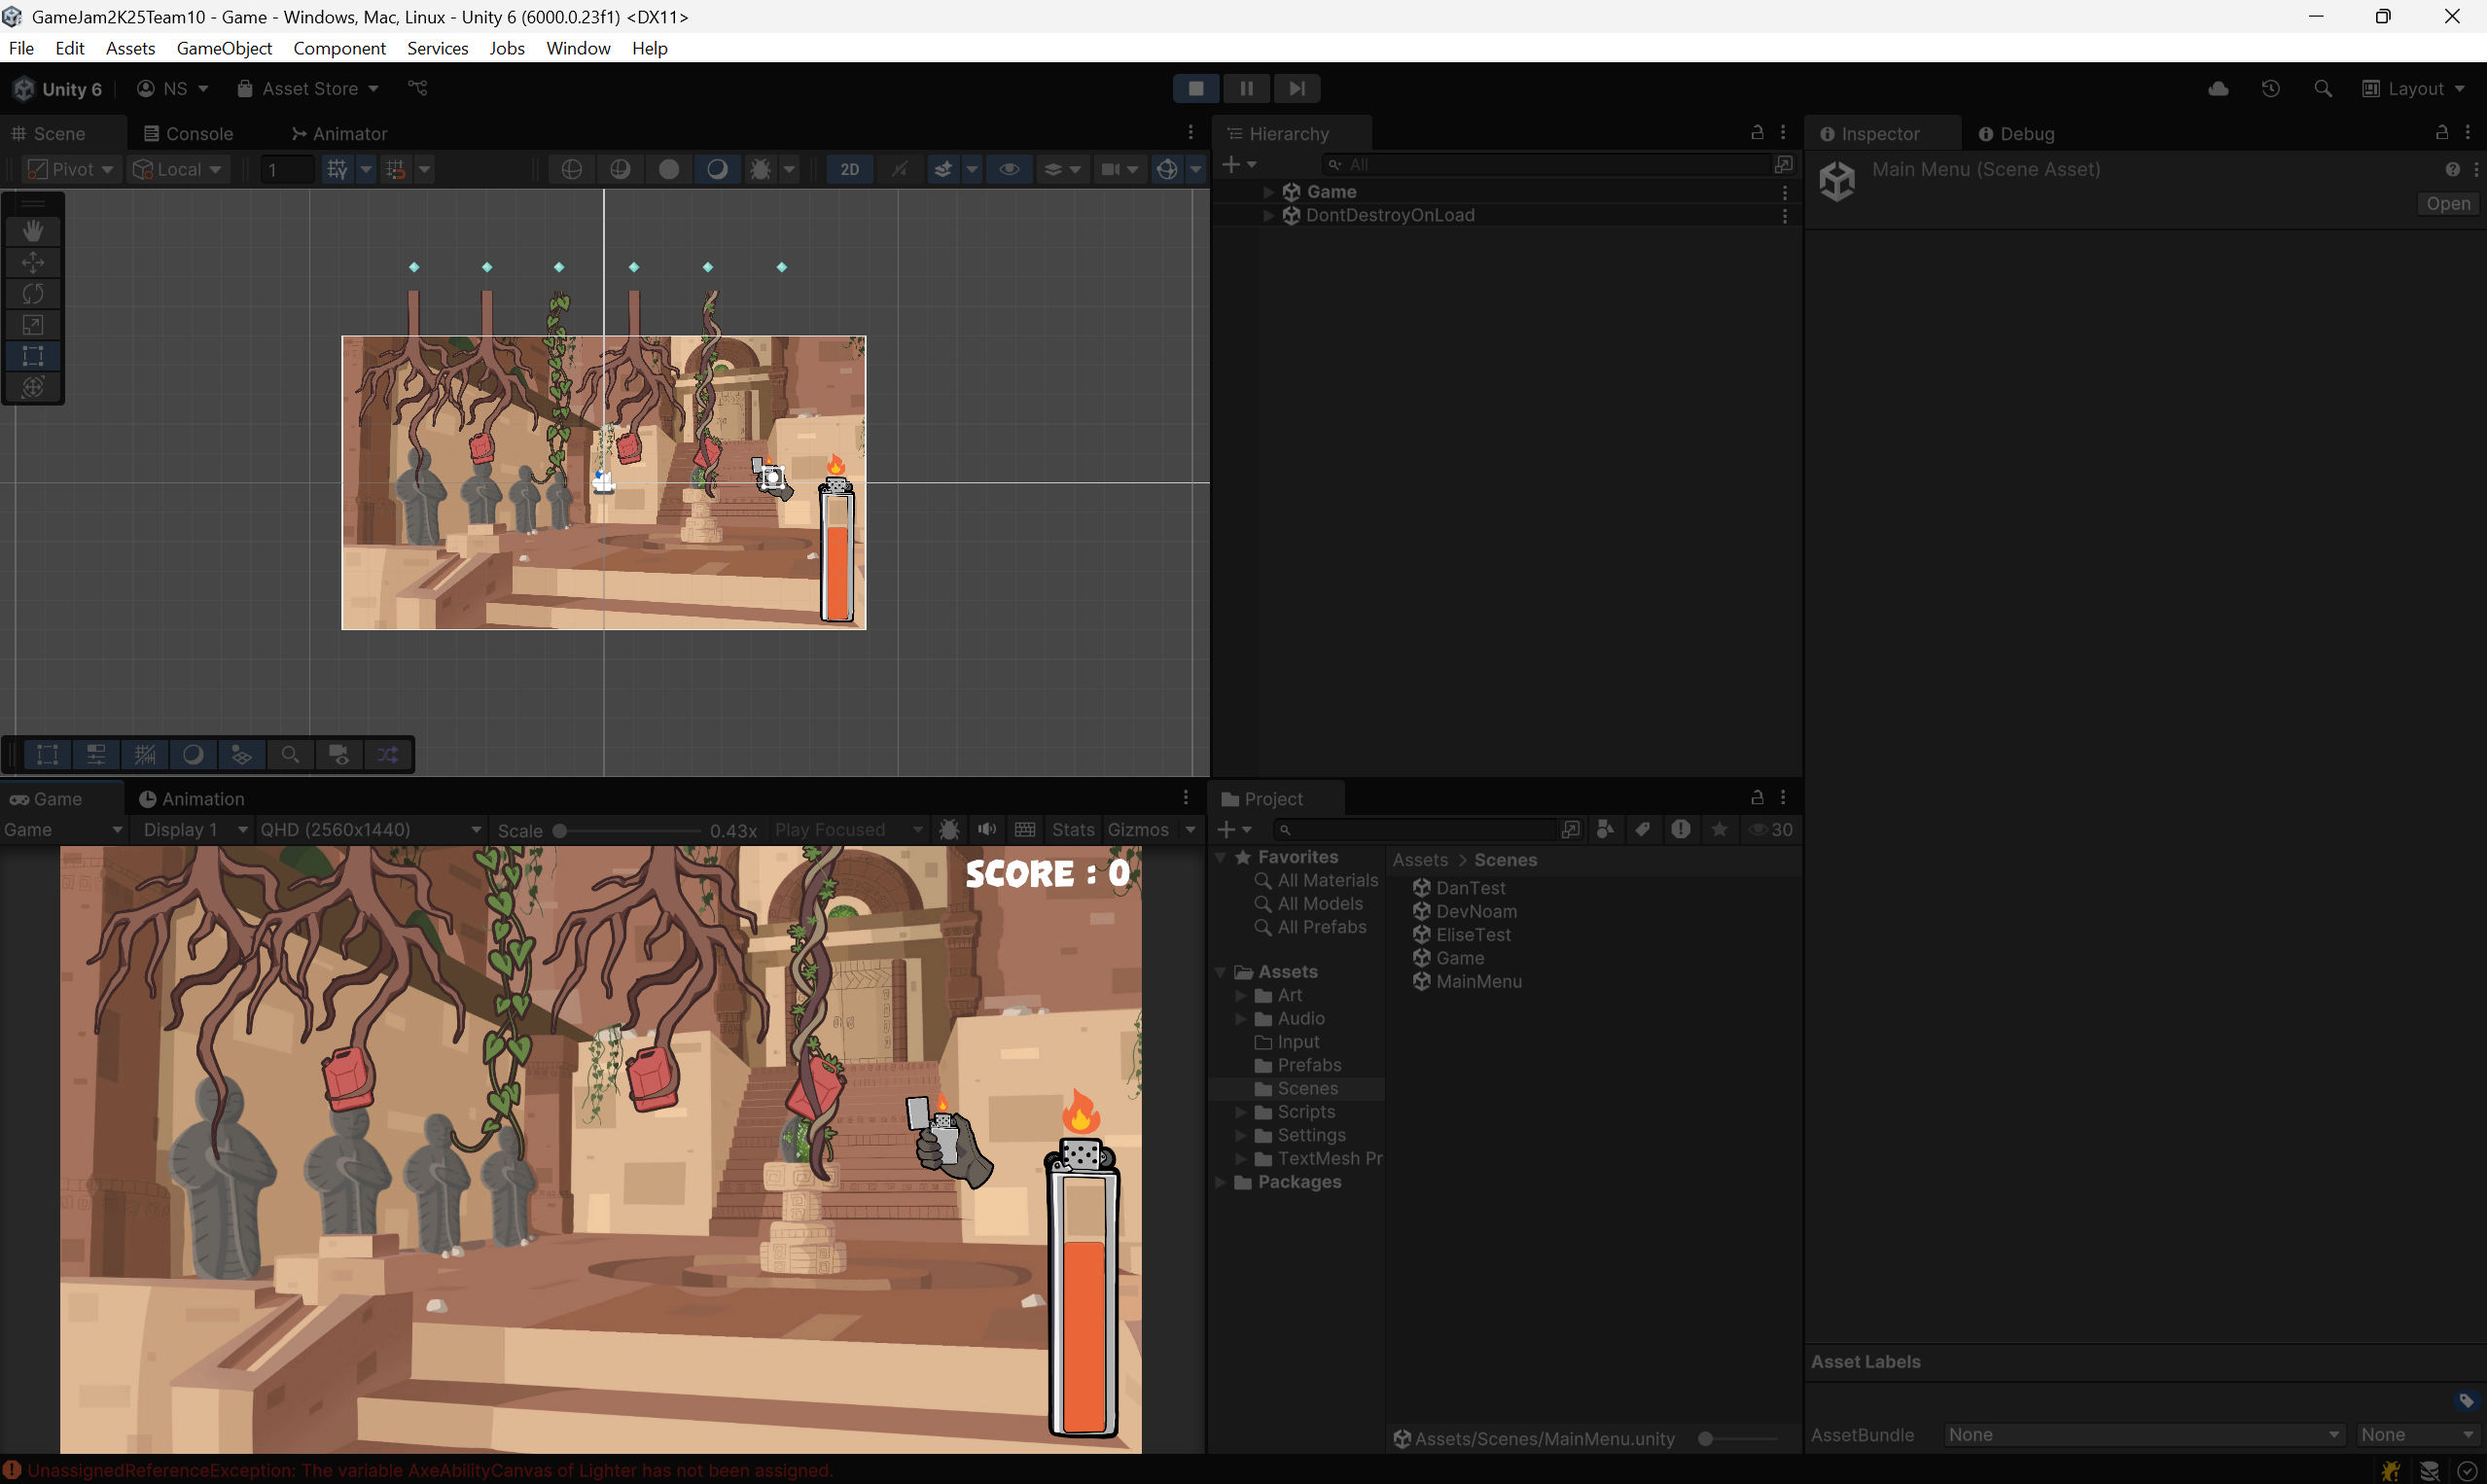
Task: Open the GameObject menu
Action: click(224, 48)
